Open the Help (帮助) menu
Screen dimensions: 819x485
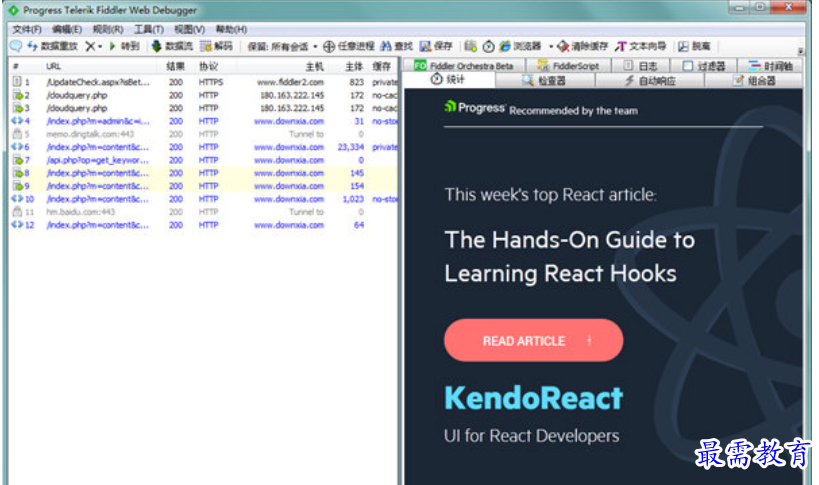[x=231, y=29]
